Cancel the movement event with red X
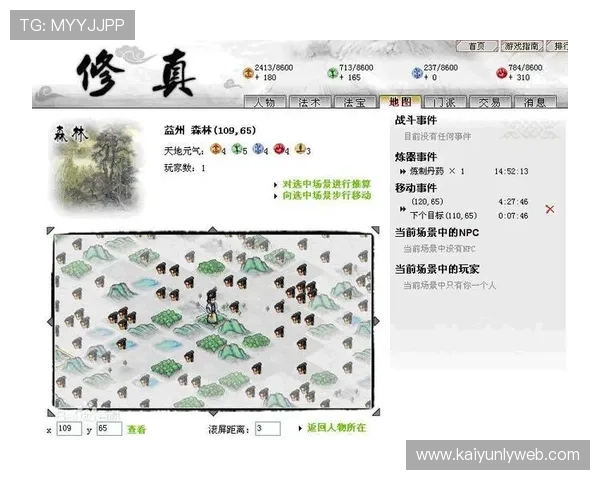 pyautogui.click(x=549, y=209)
